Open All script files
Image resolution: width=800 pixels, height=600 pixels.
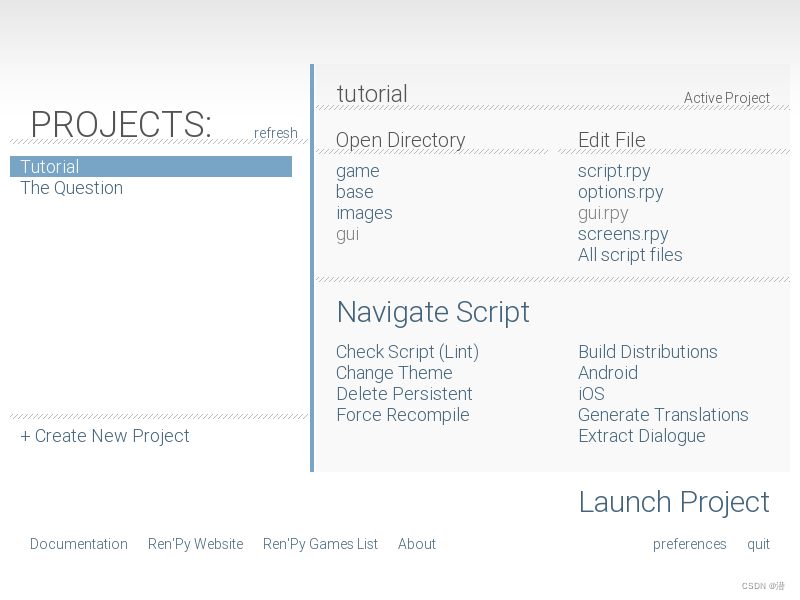(630, 255)
